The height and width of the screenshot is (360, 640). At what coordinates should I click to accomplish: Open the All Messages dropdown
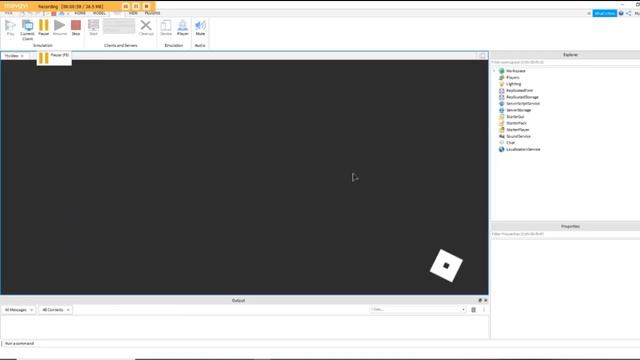[19, 310]
